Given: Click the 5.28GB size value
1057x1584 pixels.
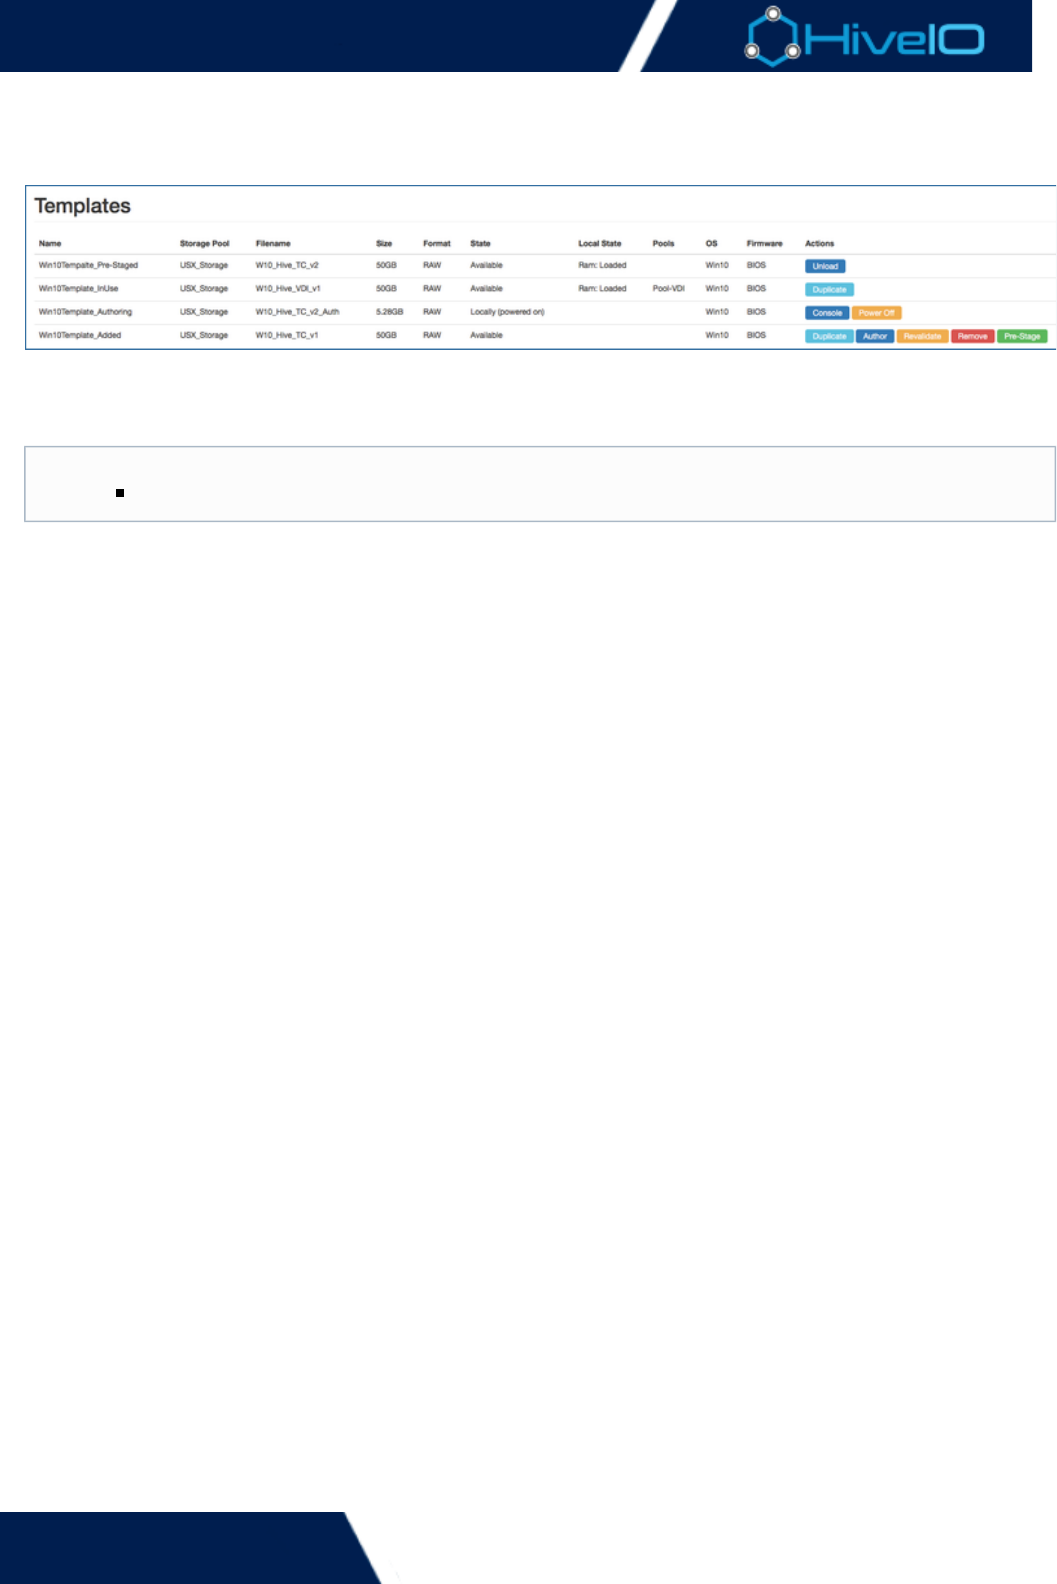Looking at the screenshot, I should 390,312.
